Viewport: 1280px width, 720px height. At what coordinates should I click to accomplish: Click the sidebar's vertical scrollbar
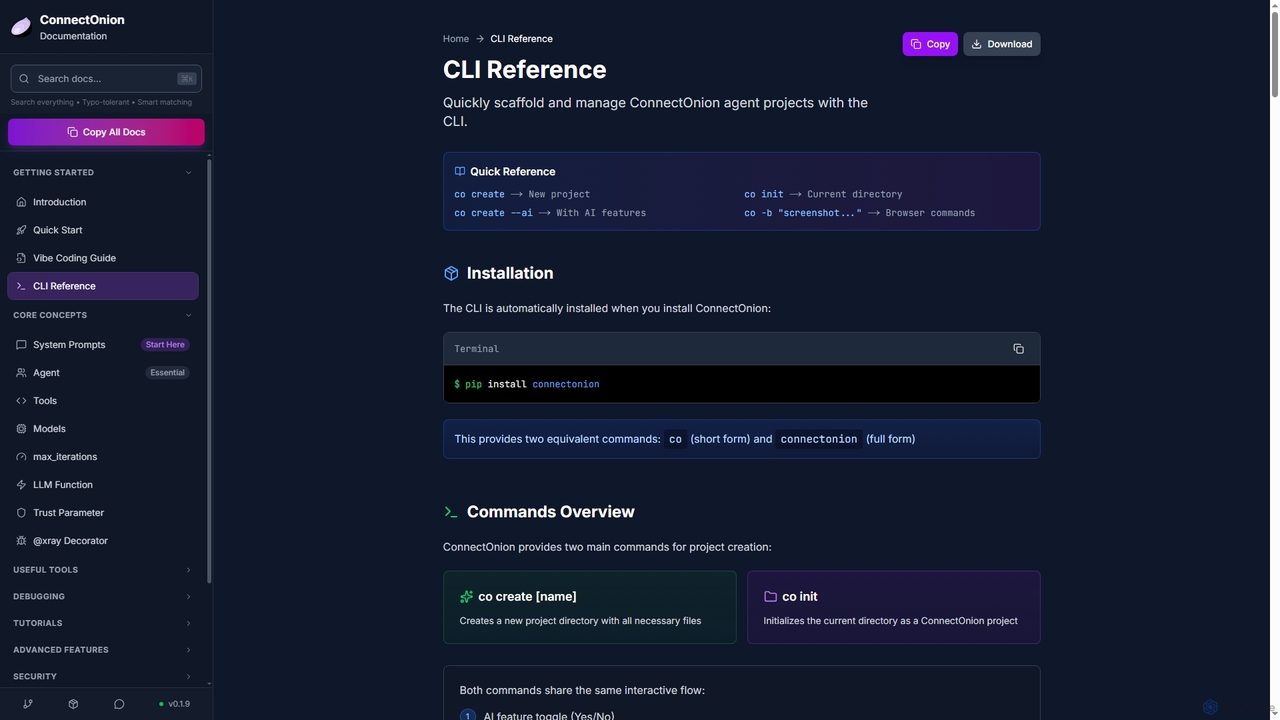209,370
